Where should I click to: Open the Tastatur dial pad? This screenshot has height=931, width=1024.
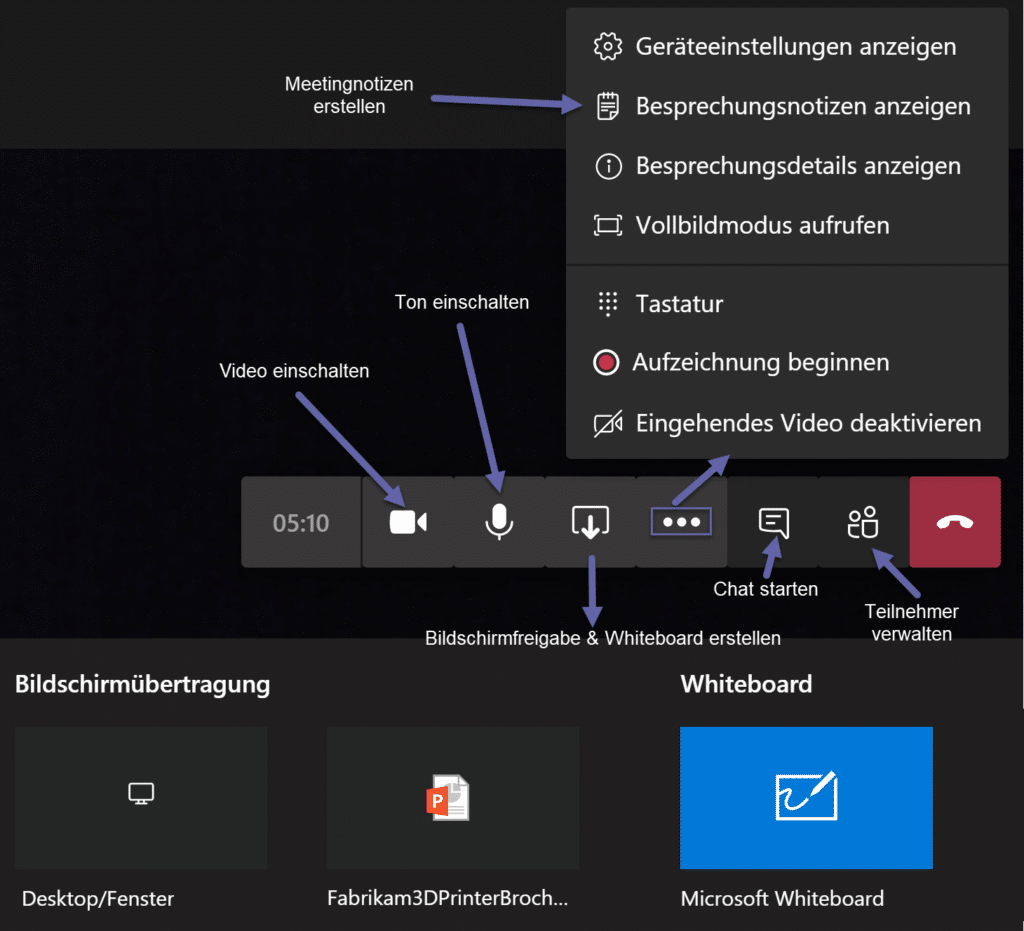pyautogui.click(x=679, y=304)
